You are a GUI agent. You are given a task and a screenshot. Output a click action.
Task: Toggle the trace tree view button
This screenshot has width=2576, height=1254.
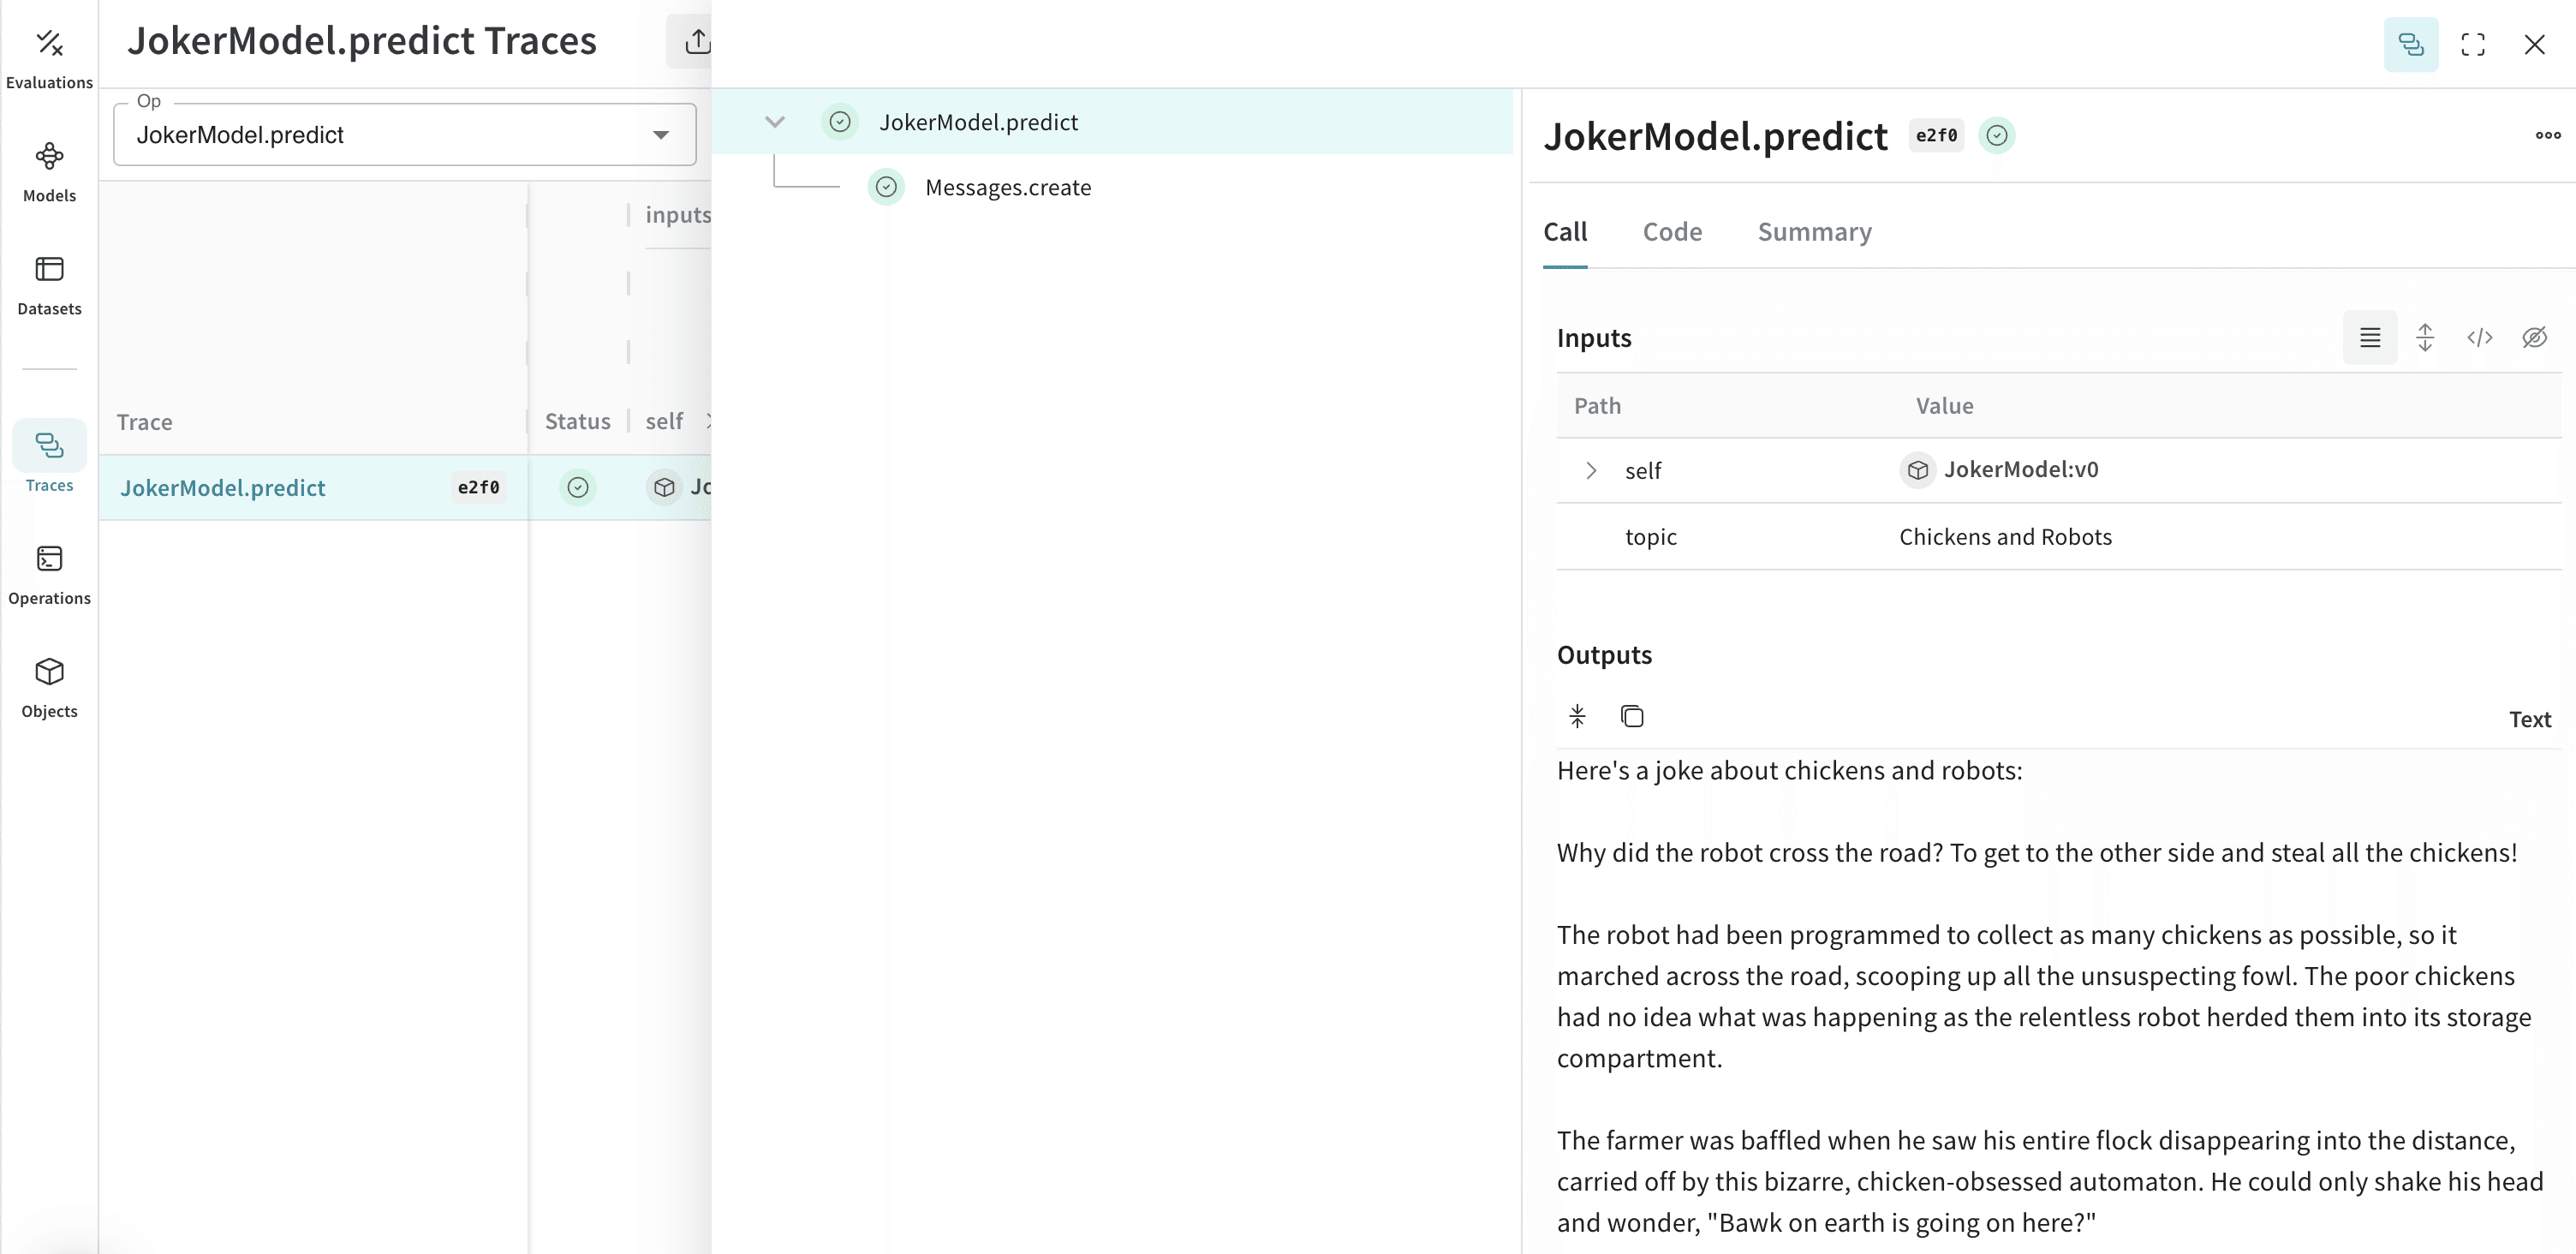[x=2411, y=44]
